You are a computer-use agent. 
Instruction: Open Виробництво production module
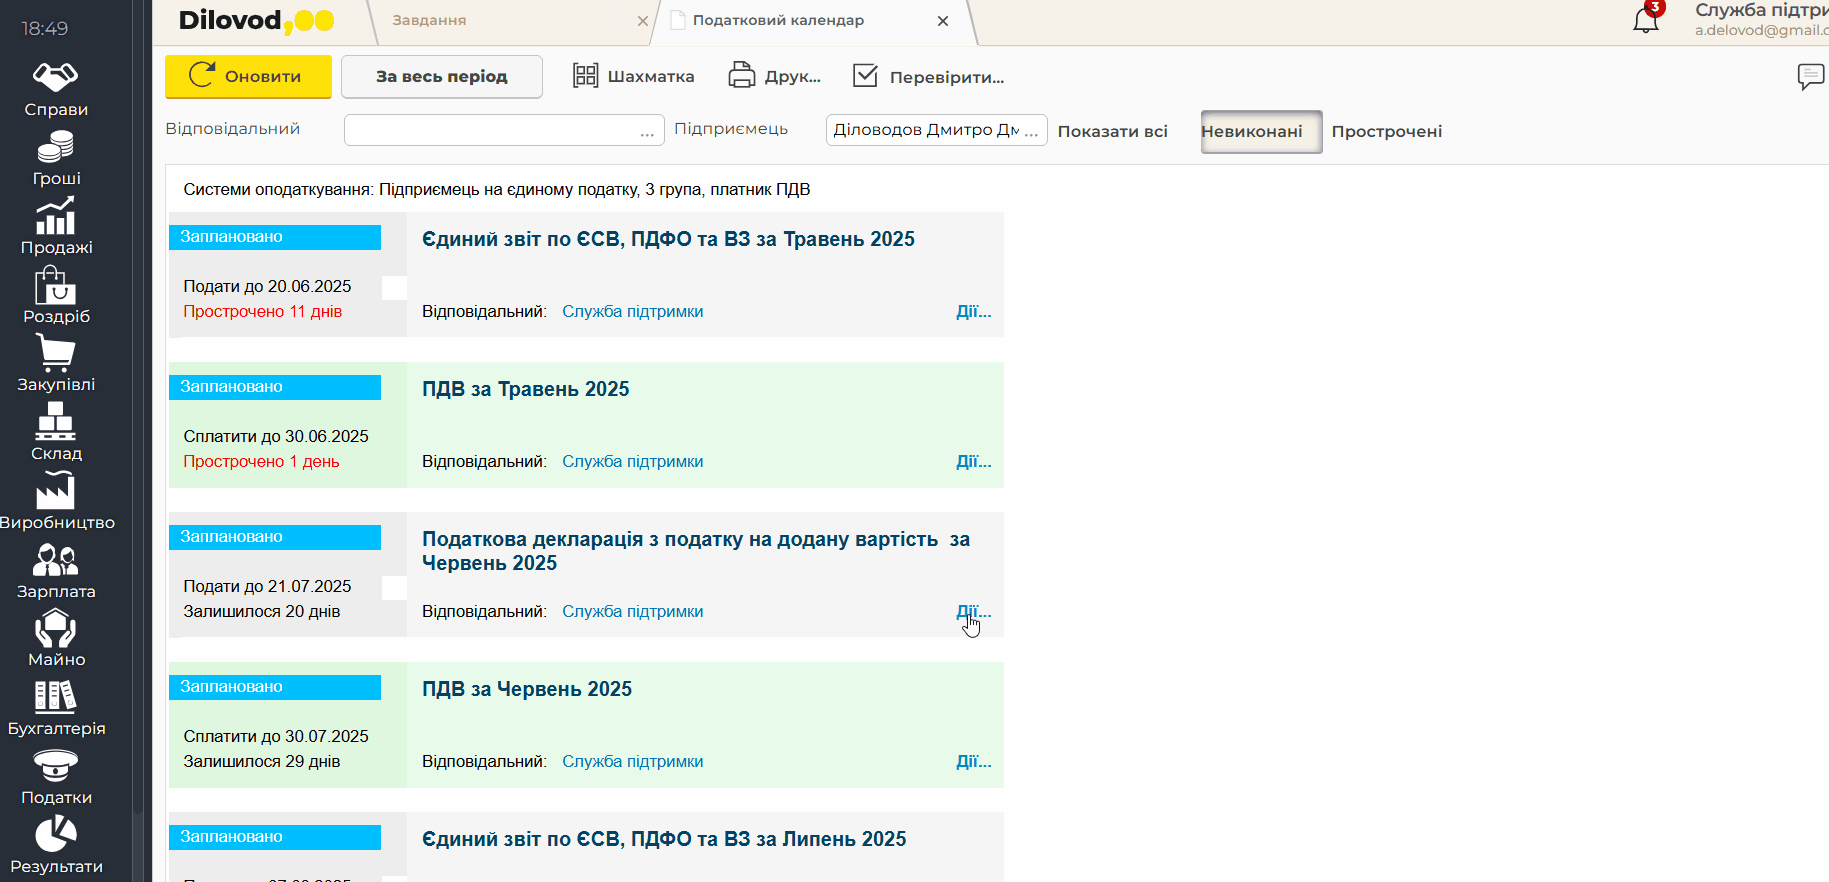[56, 502]
